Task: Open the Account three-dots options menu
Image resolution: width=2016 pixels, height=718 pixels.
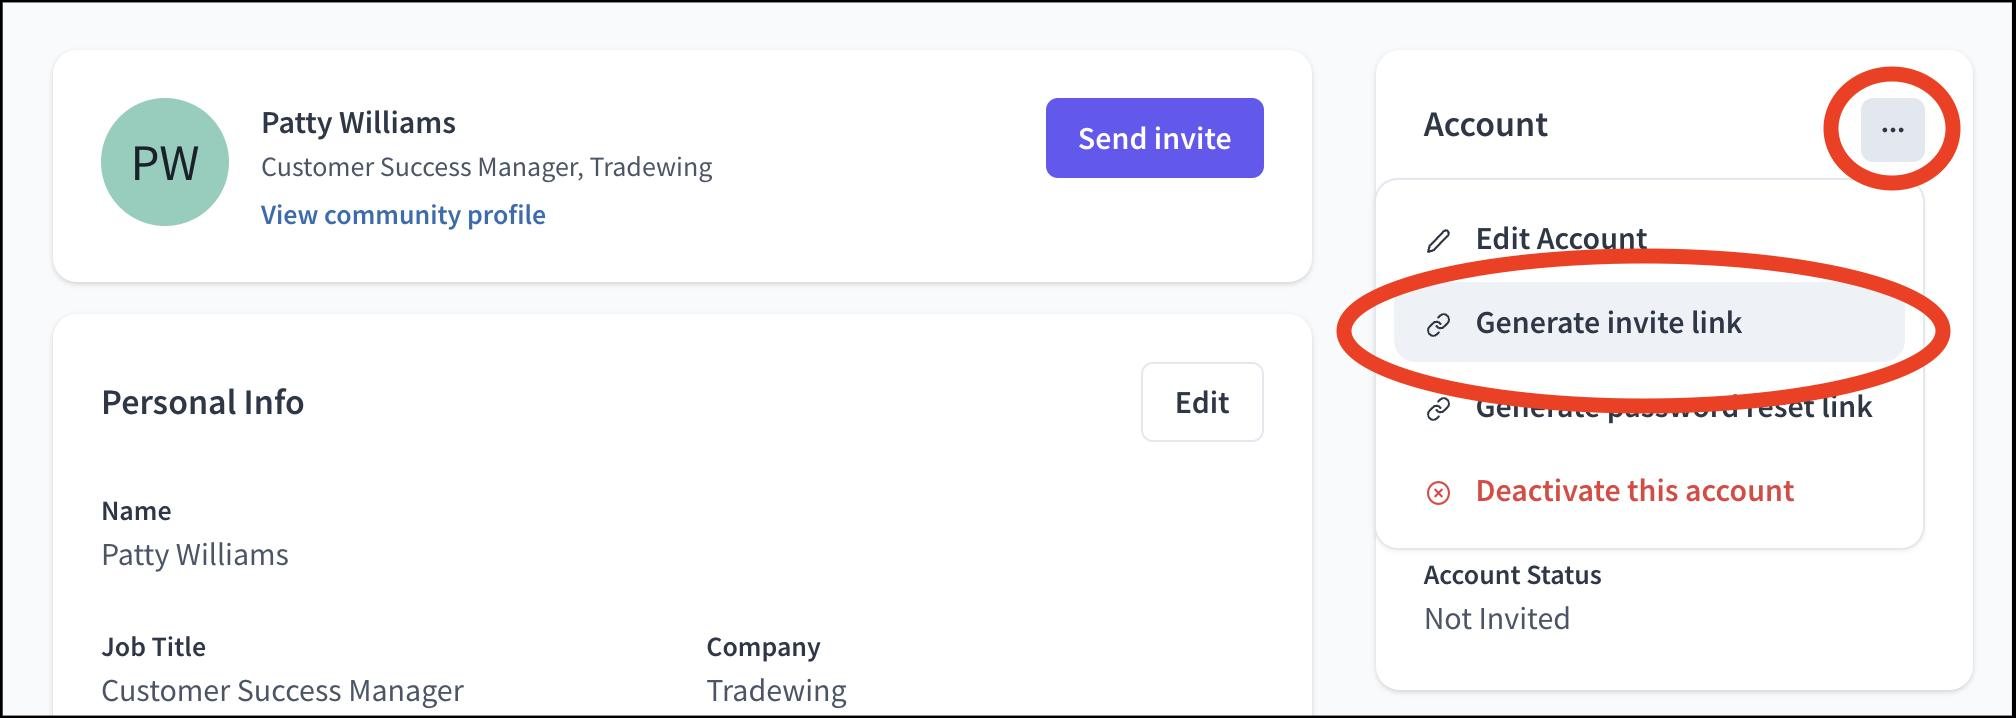Action: pos(1892,130)
